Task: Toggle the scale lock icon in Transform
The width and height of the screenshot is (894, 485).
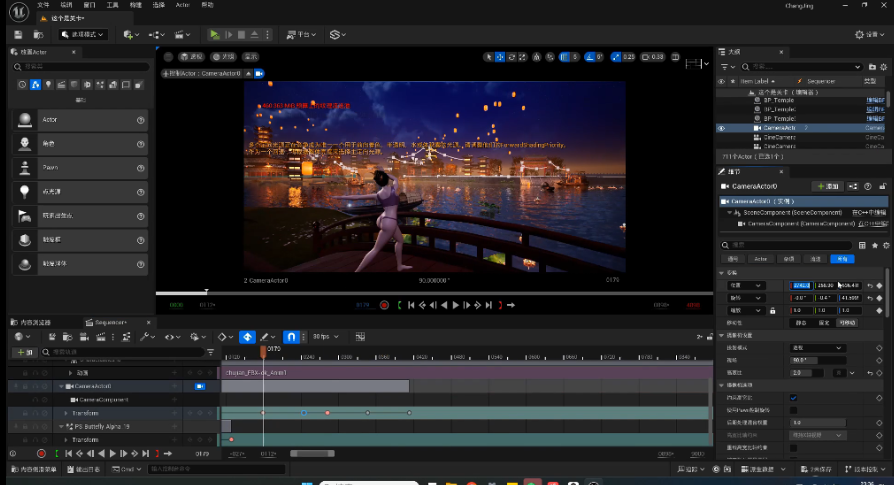Action: point(773,311)
